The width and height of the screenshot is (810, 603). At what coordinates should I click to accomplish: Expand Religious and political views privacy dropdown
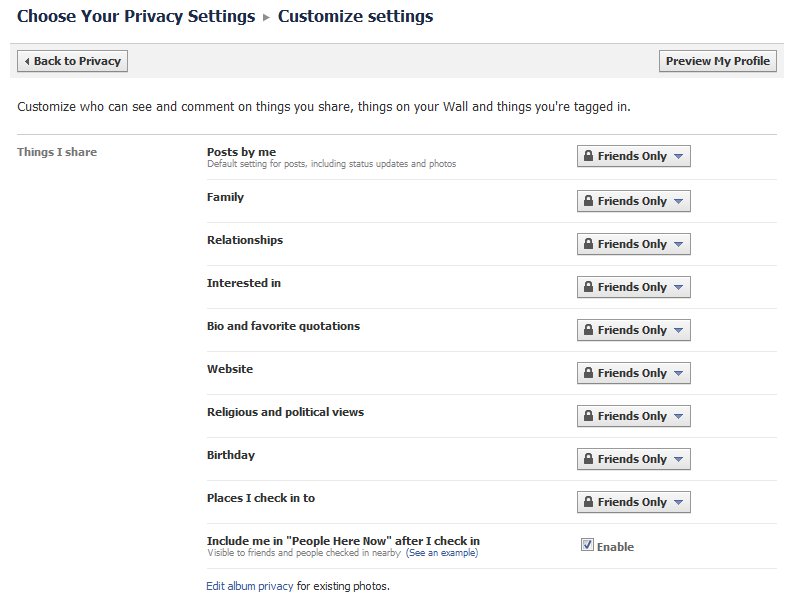tap(633, 415)
